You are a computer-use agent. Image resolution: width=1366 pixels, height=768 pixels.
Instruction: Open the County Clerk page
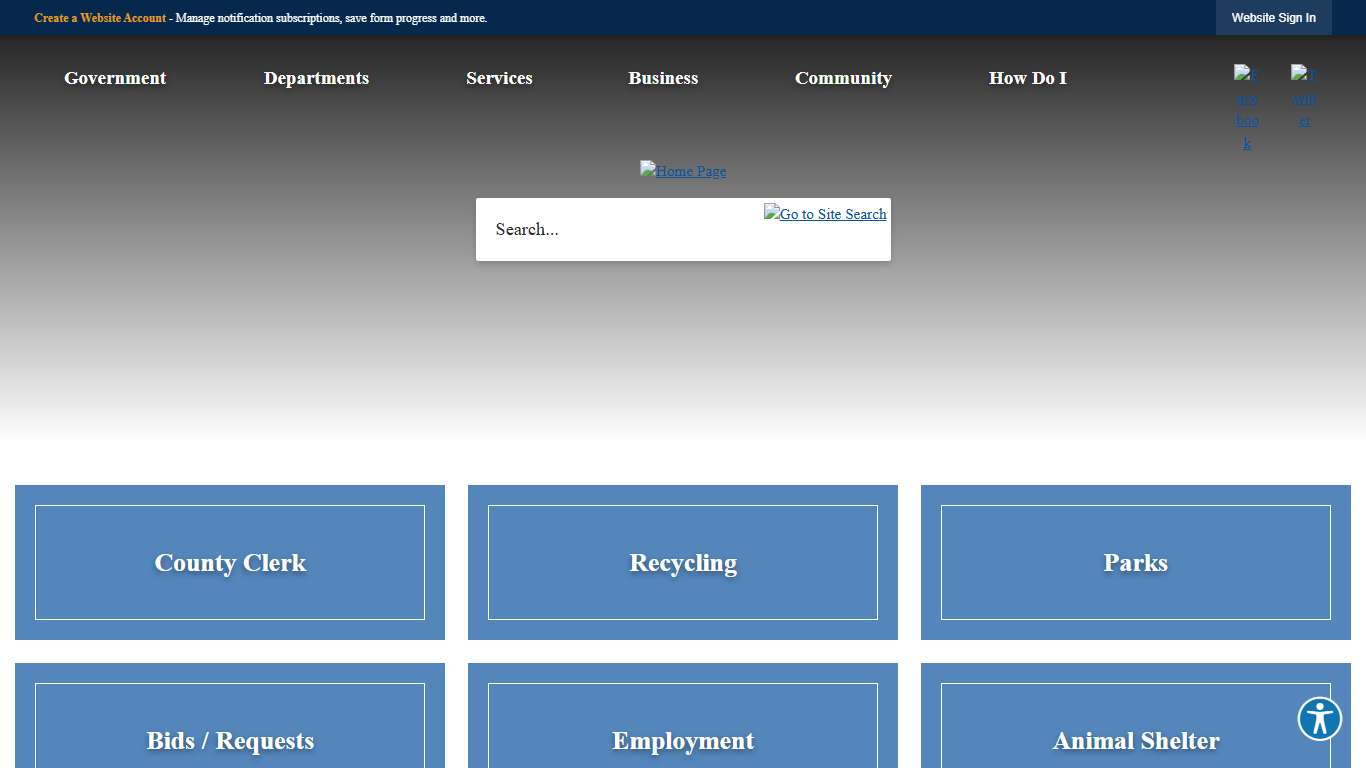230,562
